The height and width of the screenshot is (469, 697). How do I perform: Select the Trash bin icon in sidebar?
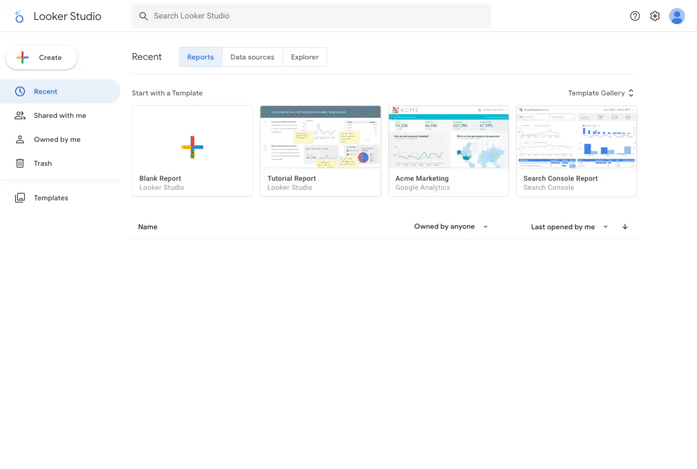pyautogui.click(x=20, y=163)
